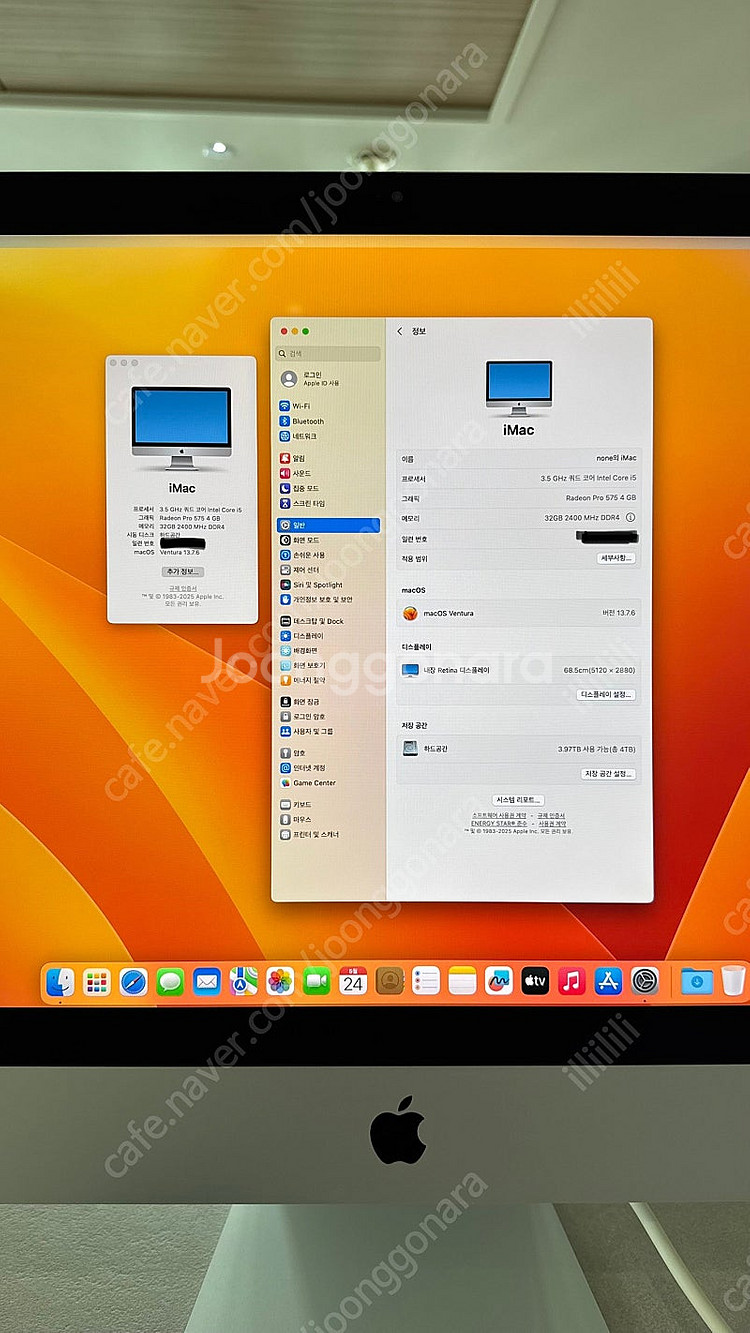The width and height of the screenshot is (750, 1333).
Task: Open 마우스 mouse settings
Action: coord(328,819)
